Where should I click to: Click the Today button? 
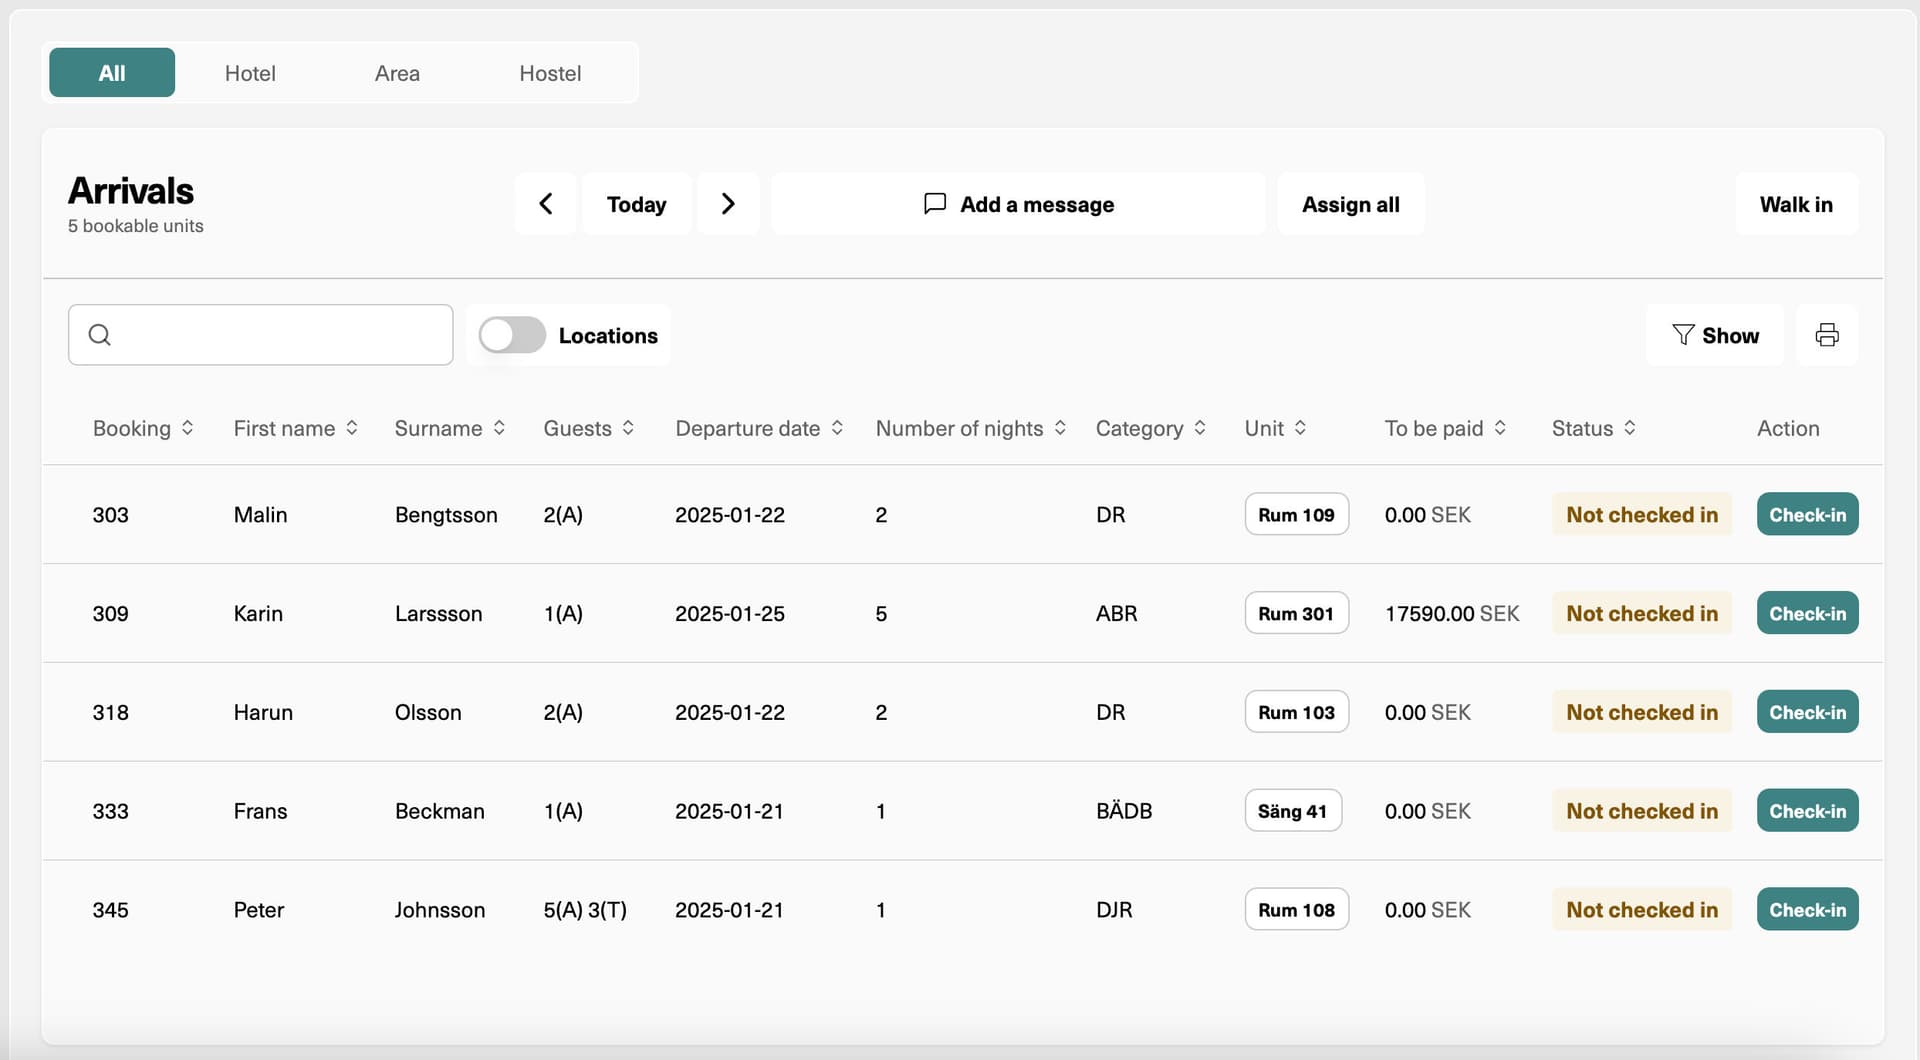[636, 204]
